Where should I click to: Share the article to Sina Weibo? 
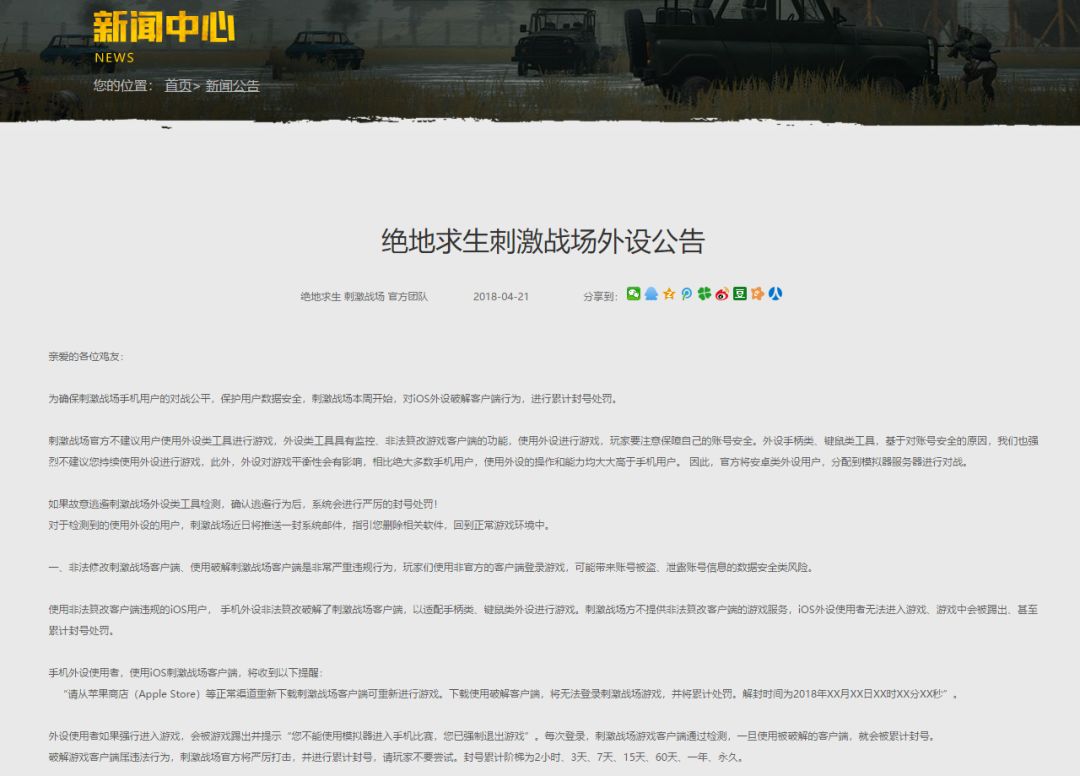coord(722,294)
